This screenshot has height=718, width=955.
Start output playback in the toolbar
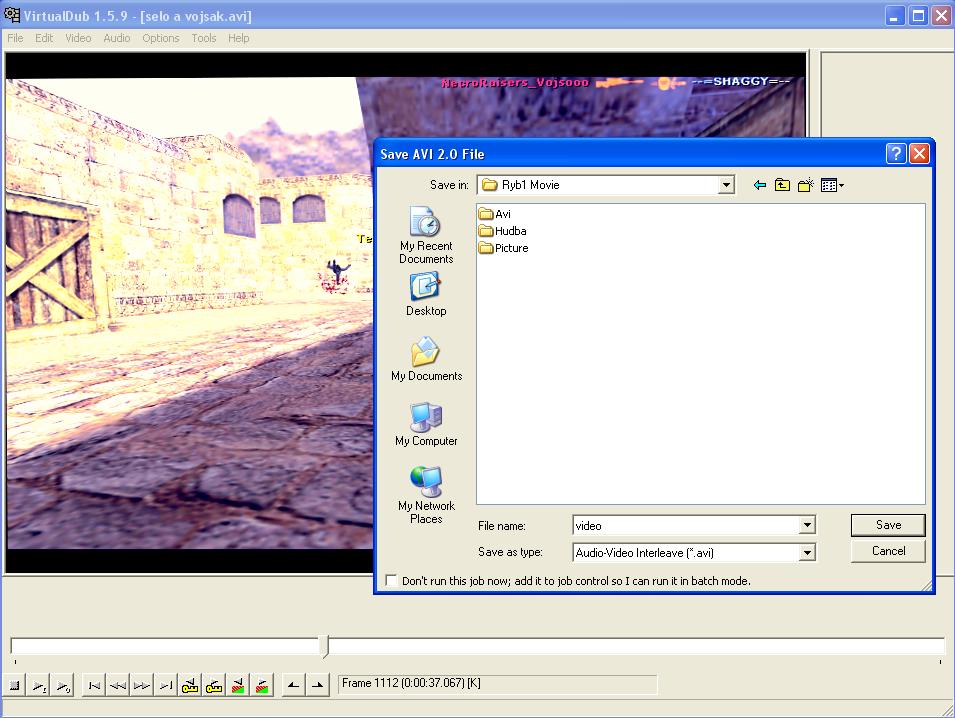[x=63, y=685]
